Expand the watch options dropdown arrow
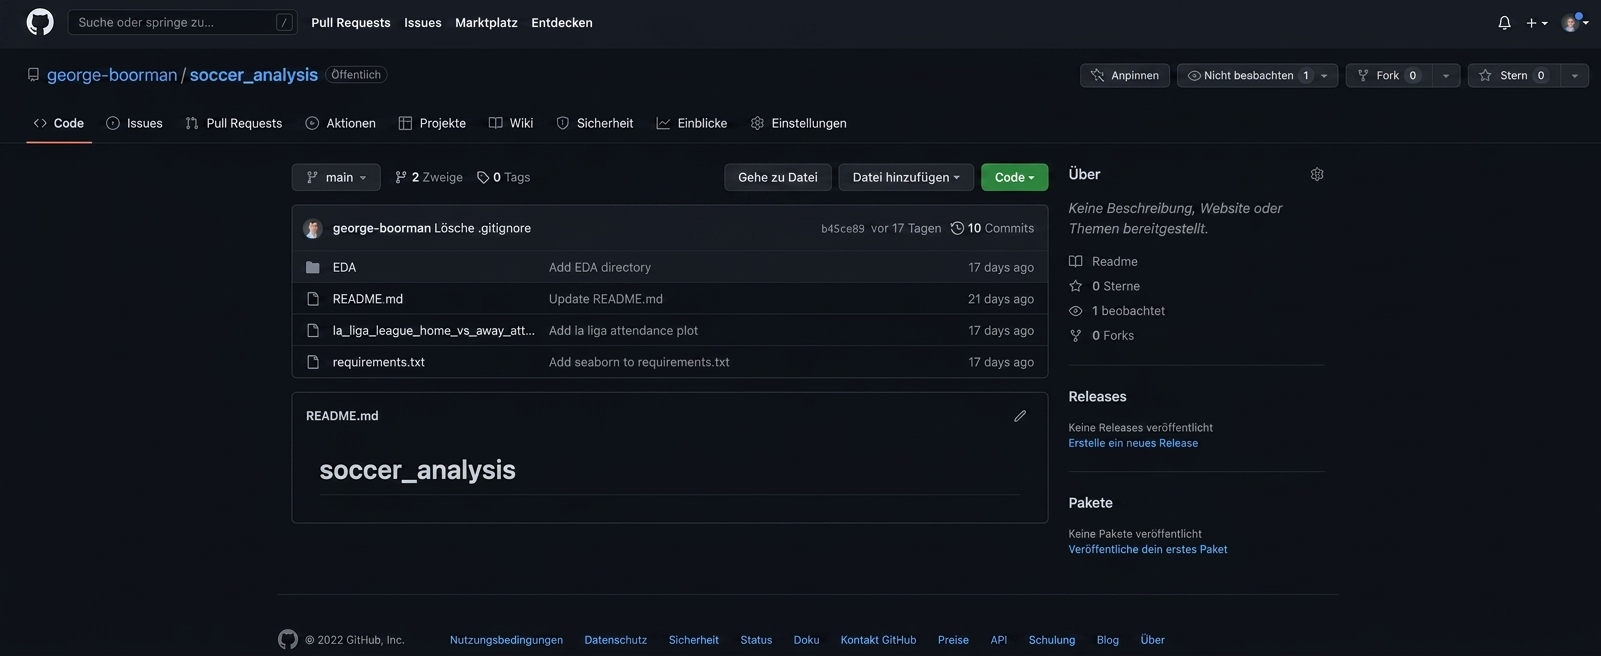The width and height of the screenshot is (1601, 656). (x=1325, y=75)
